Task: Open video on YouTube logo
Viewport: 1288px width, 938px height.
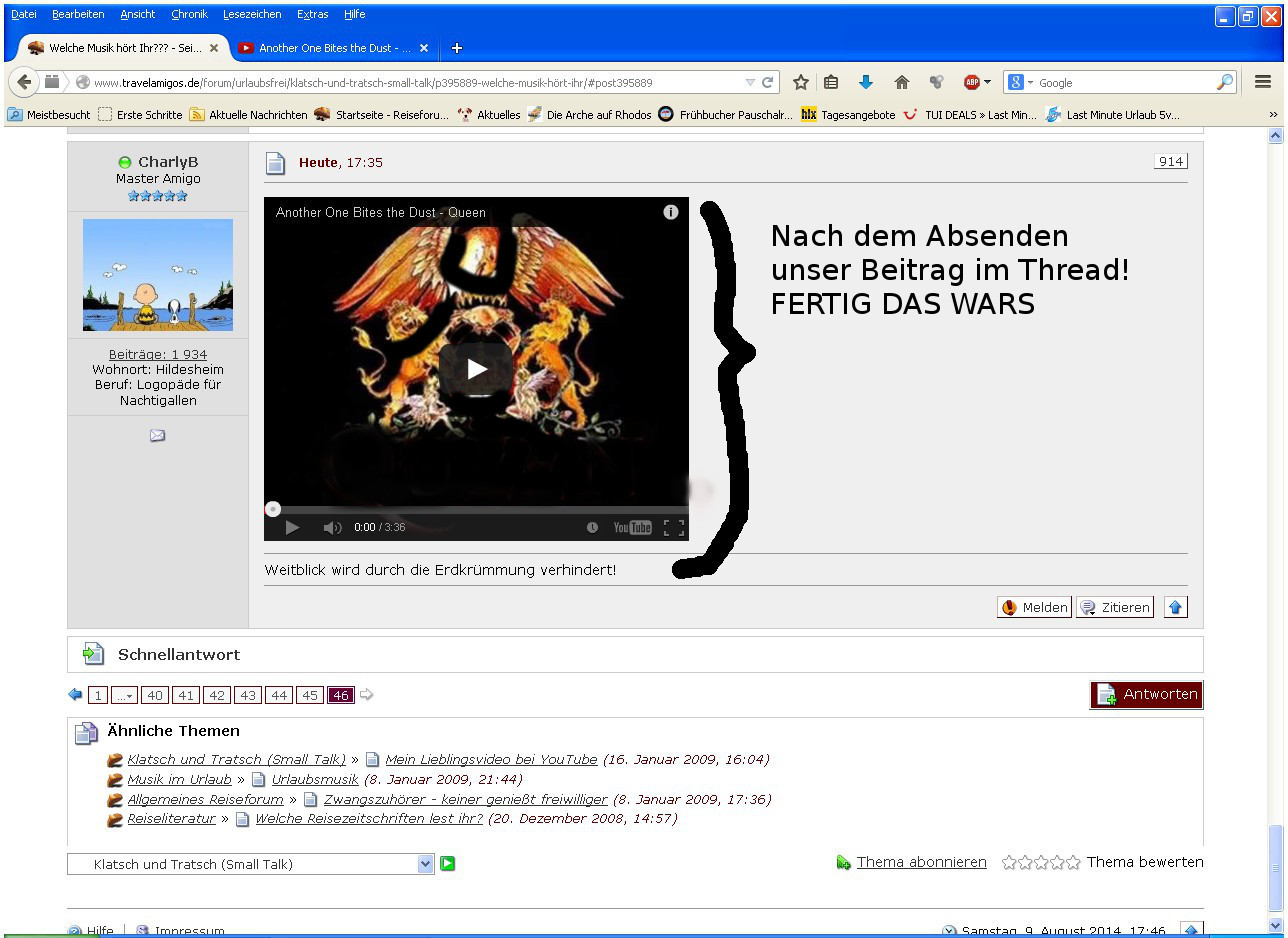Action: click(x=632, y=527)
